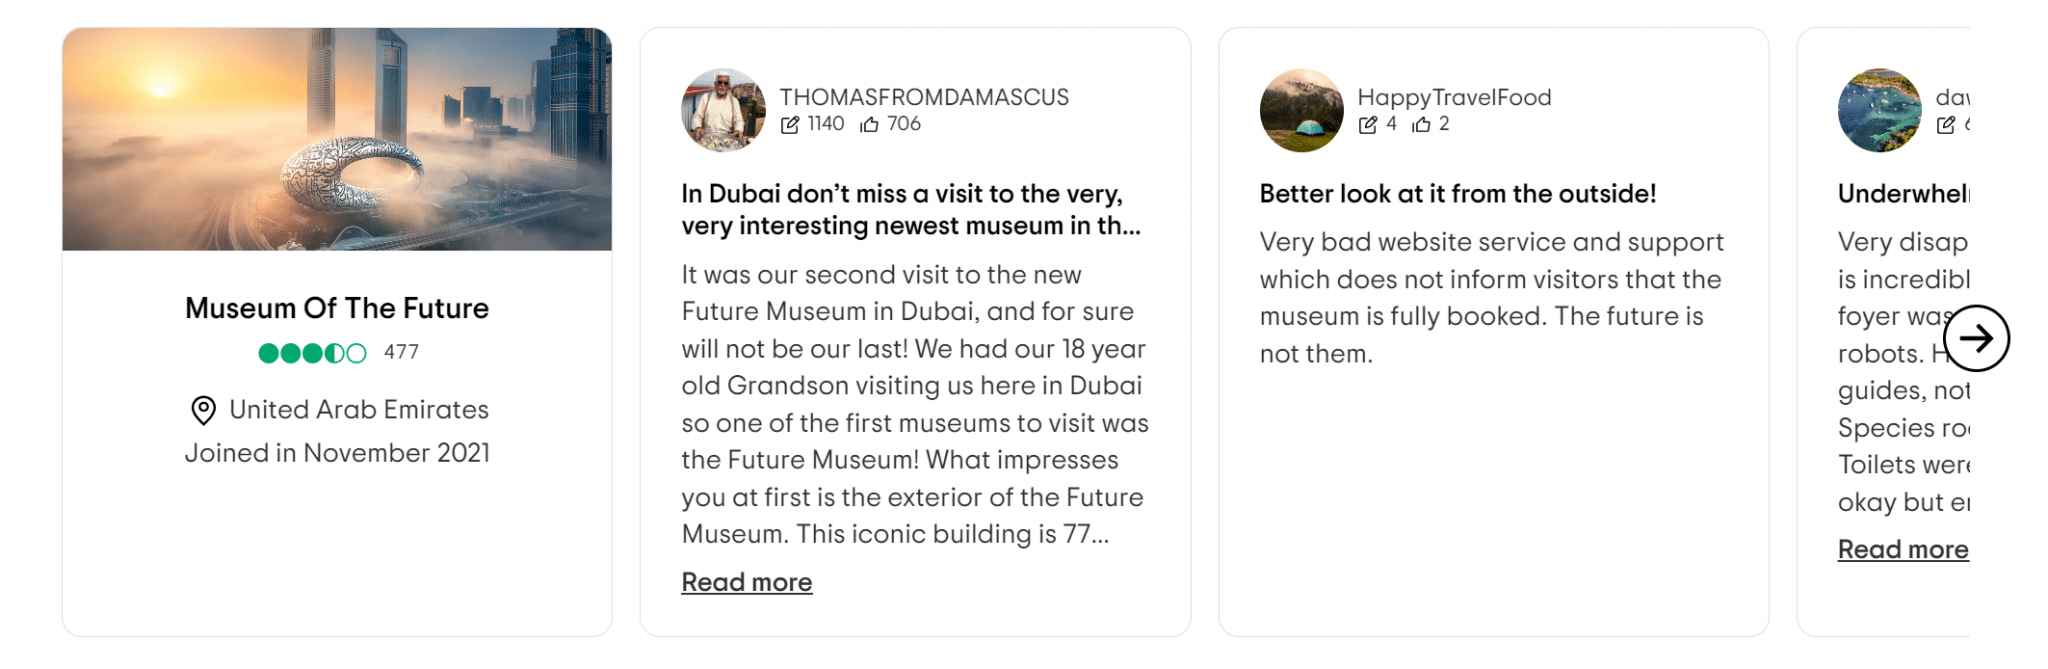Click HappyTravelFood contributions pencil icon
This screenshot has width=2048, height=669.
pos(1368,125)
